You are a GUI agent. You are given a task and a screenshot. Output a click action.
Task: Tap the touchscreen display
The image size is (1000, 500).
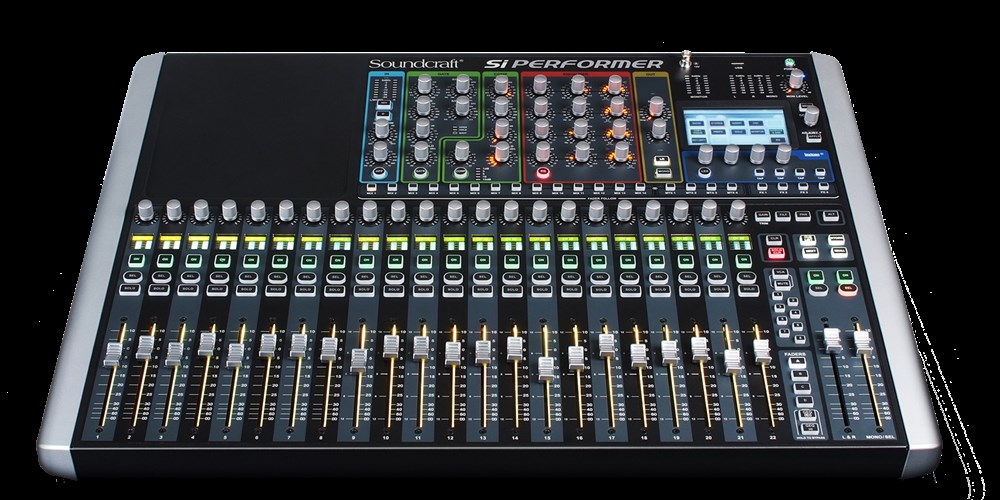point(736,126)
